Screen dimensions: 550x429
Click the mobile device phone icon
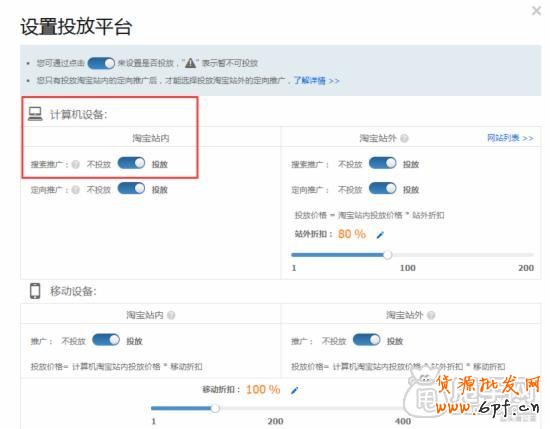pos(35,291)
